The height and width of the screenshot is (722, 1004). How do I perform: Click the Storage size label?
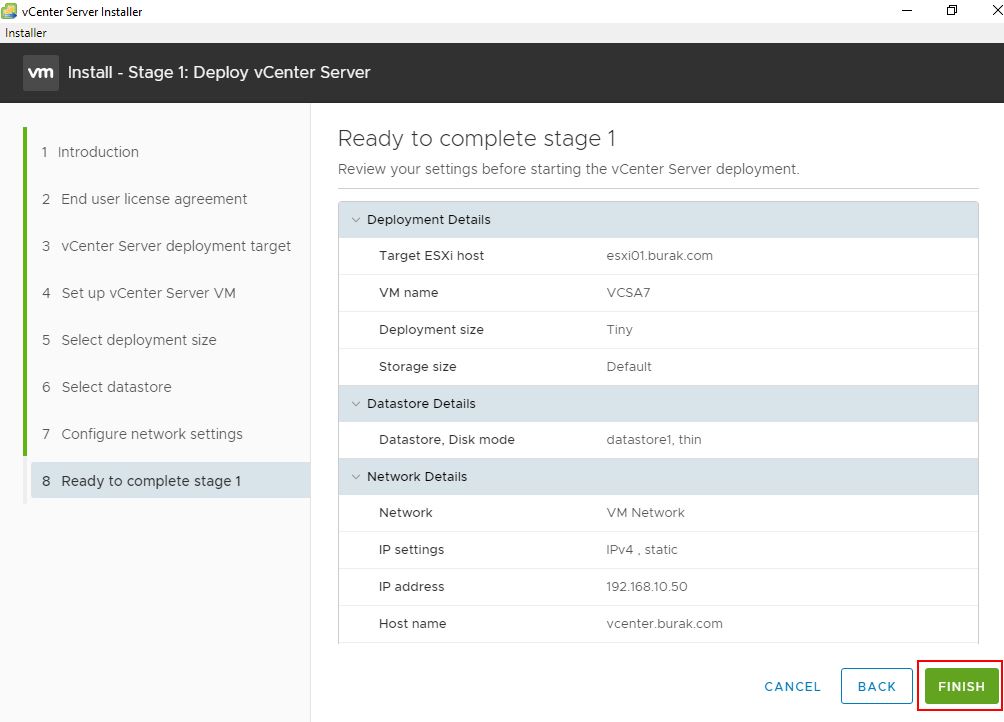click(417, 367)
